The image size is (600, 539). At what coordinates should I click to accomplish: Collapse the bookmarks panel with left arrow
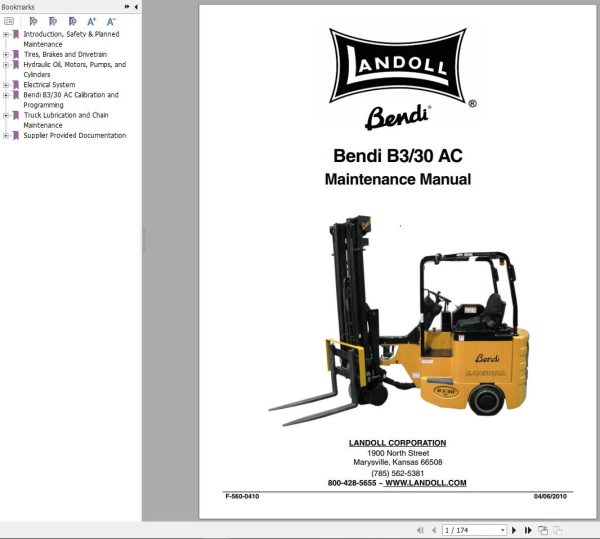coord(136,7)
